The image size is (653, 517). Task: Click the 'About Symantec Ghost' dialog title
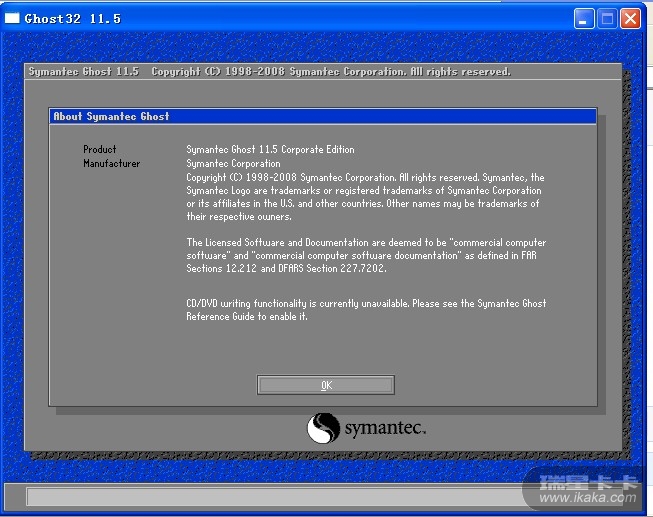coord(111,116)
